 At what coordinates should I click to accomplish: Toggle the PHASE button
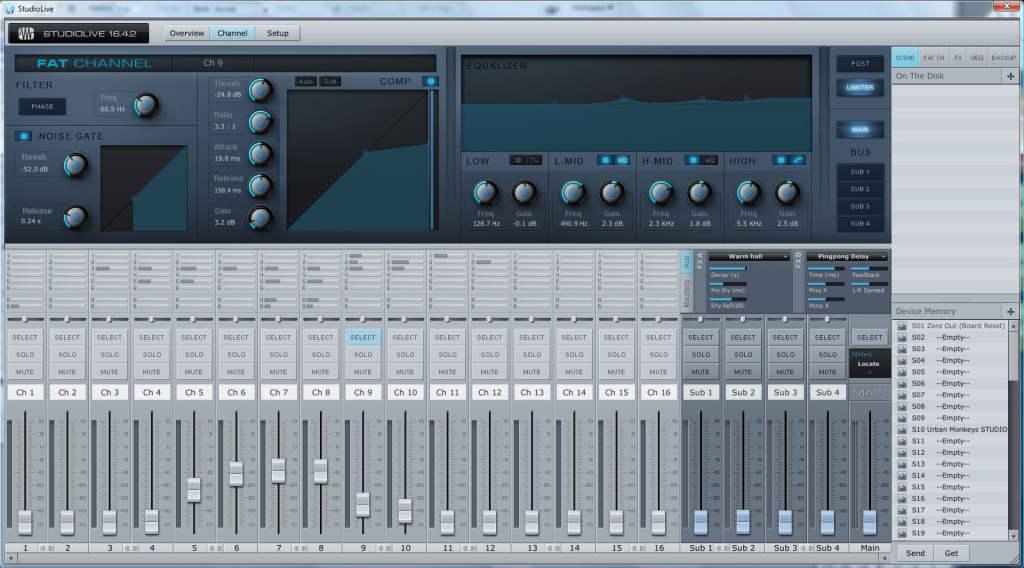(42, 106)
